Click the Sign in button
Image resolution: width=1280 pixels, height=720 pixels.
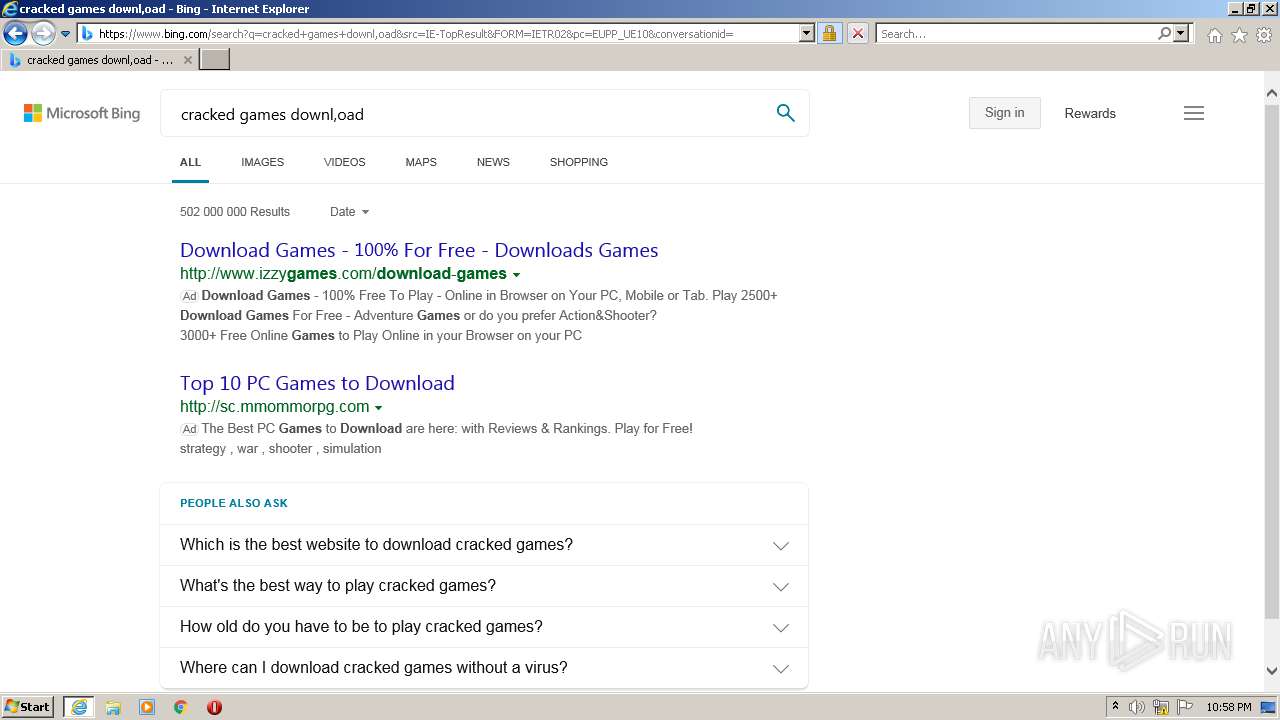point(1004,113)
